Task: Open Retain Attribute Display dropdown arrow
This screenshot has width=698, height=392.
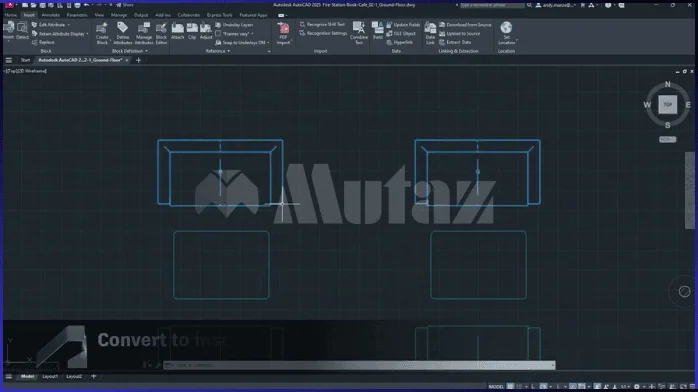Action: point(87,34)
